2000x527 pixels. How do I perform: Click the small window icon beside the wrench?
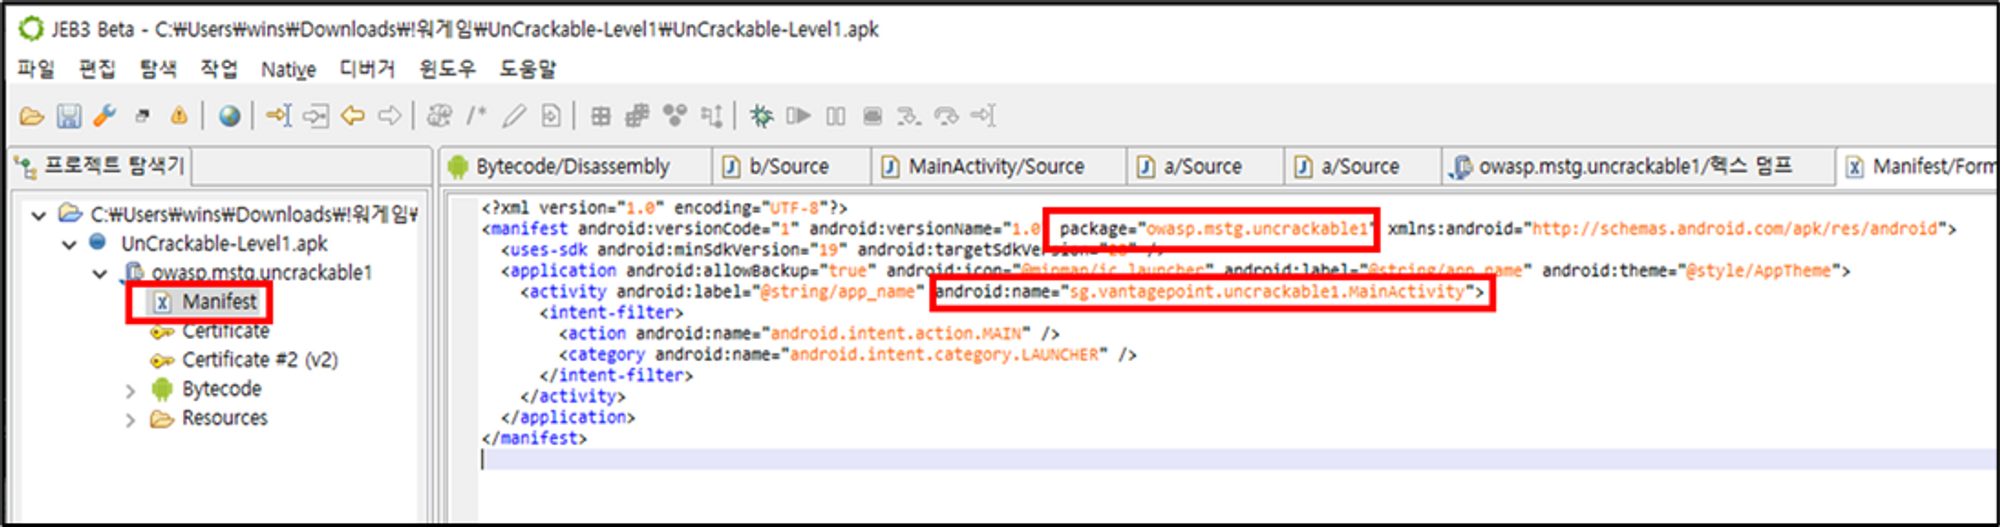pos(142,116)
